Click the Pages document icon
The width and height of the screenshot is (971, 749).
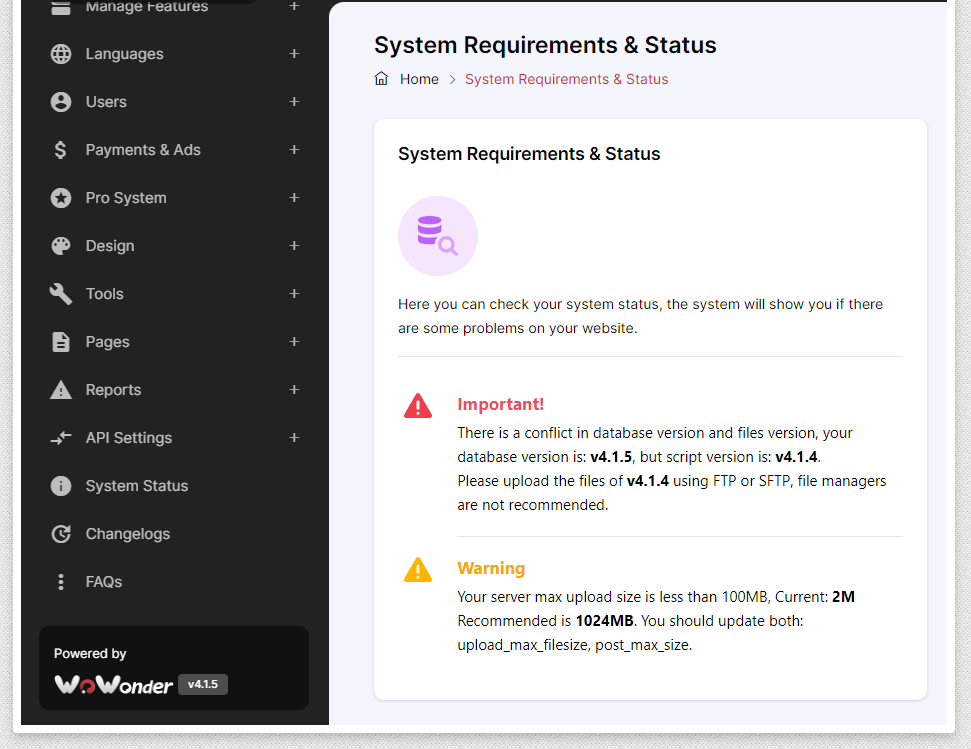61,342
